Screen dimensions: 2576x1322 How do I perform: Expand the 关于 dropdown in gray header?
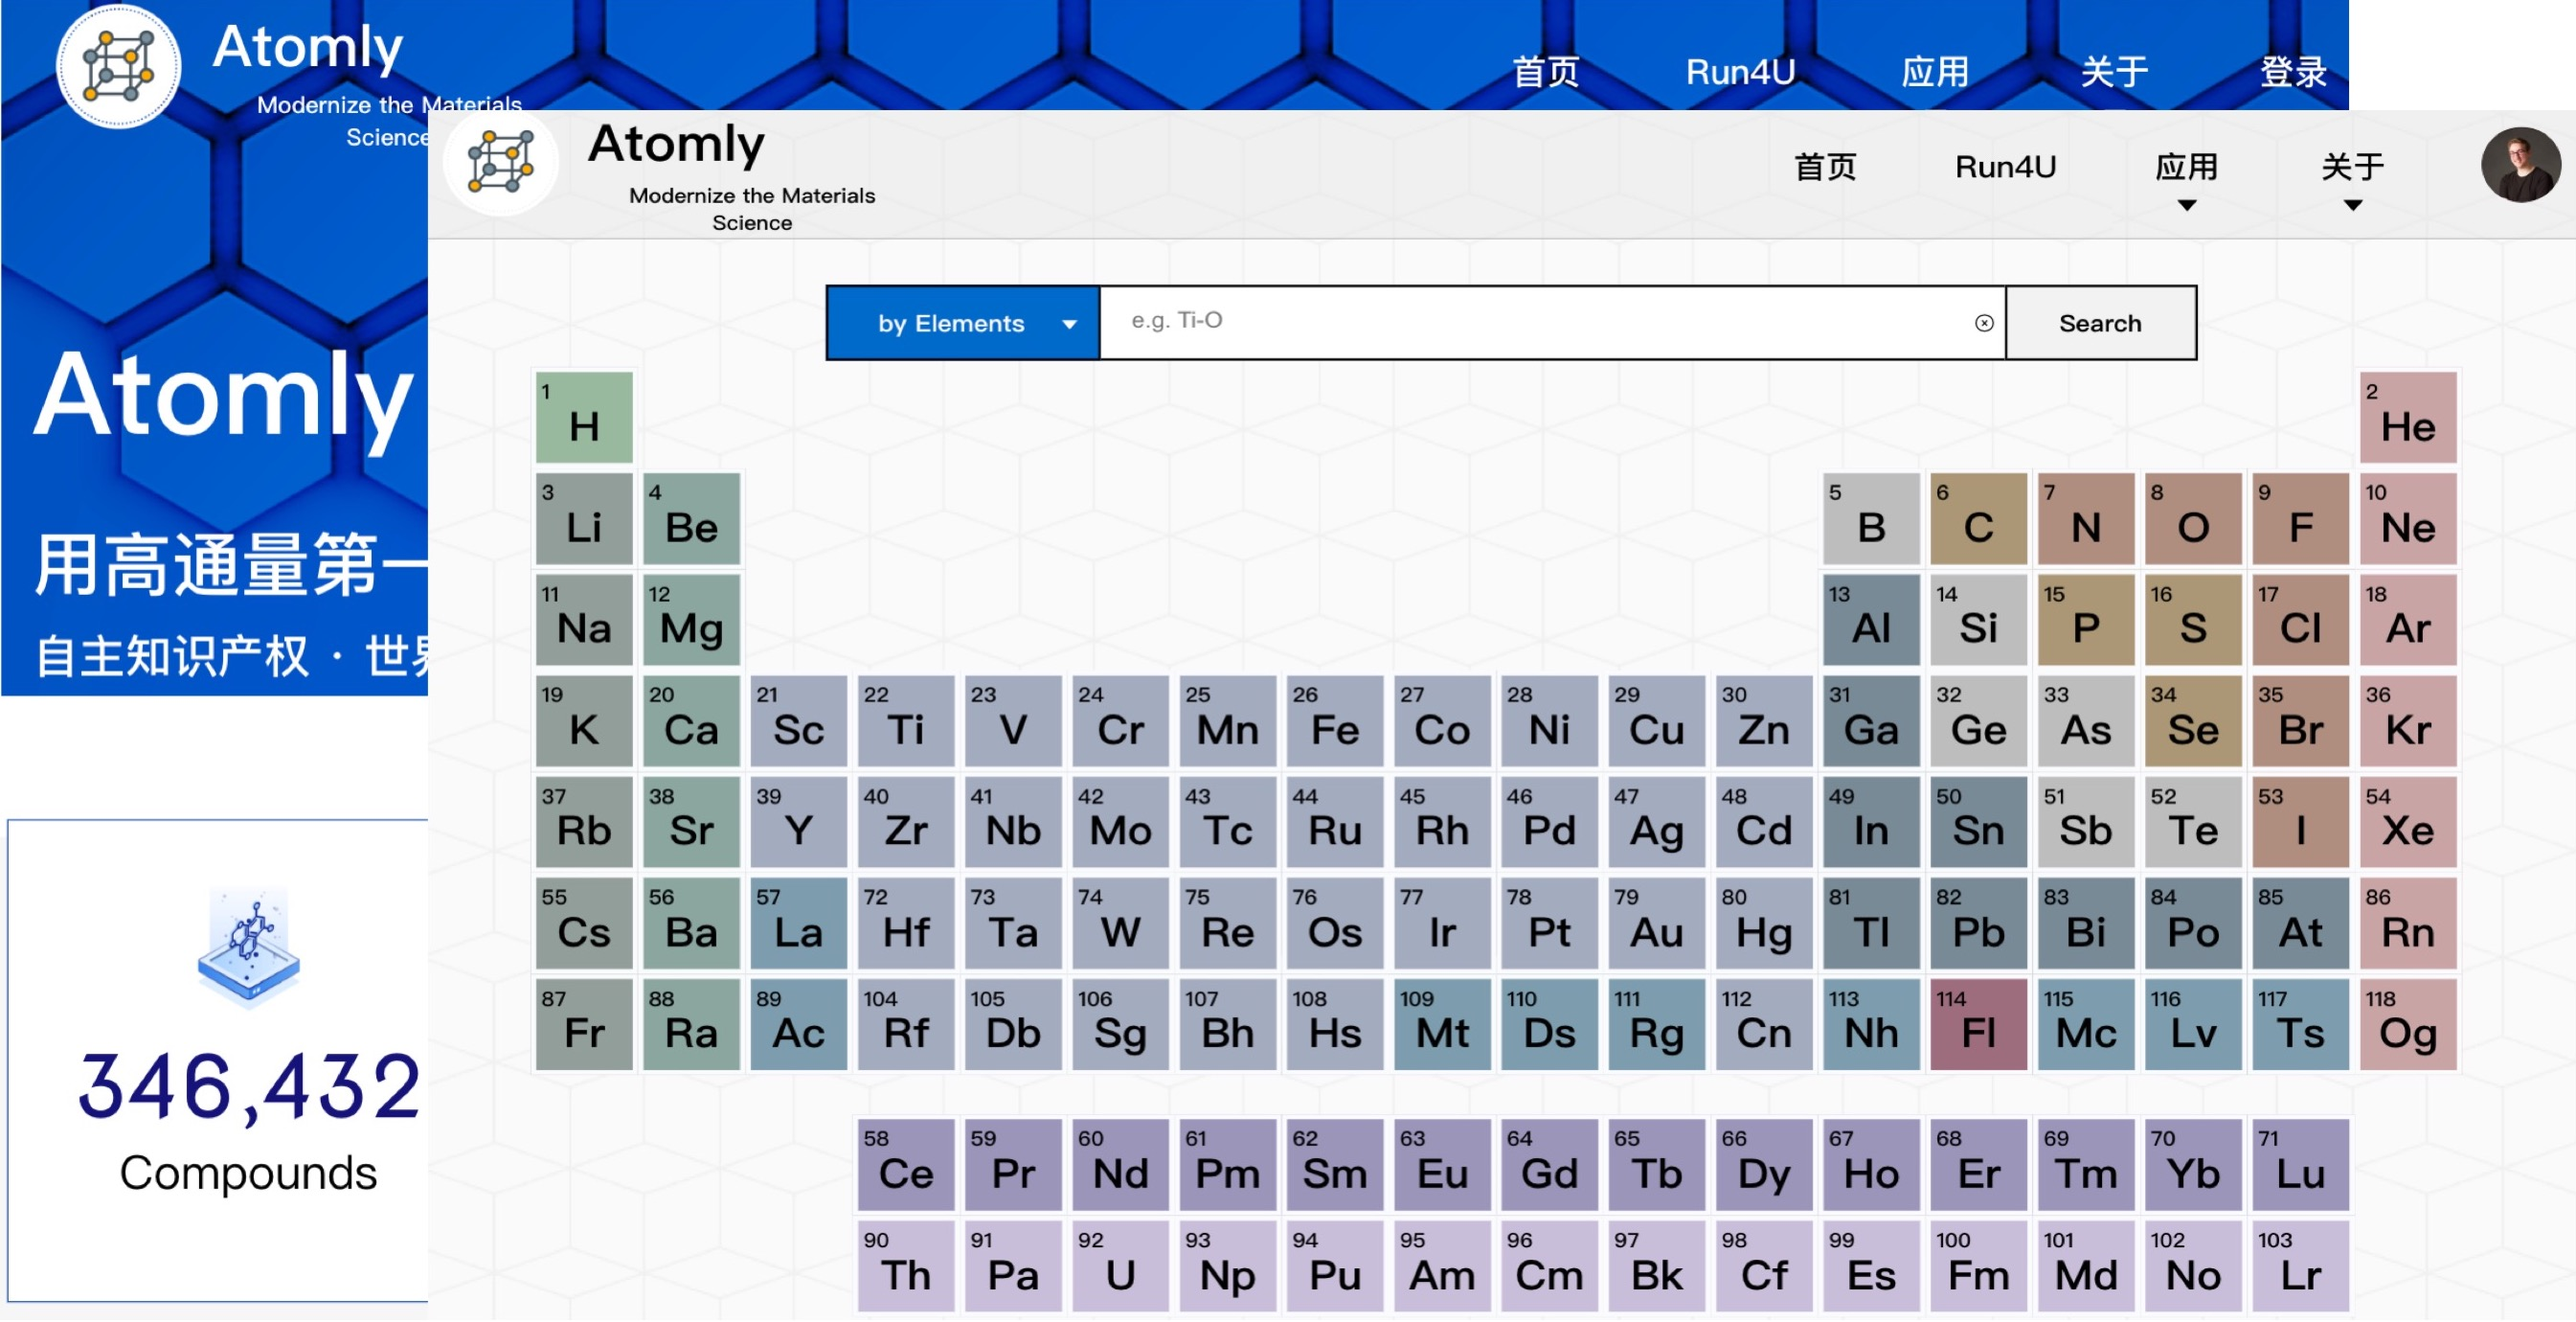click(2352, 205)
